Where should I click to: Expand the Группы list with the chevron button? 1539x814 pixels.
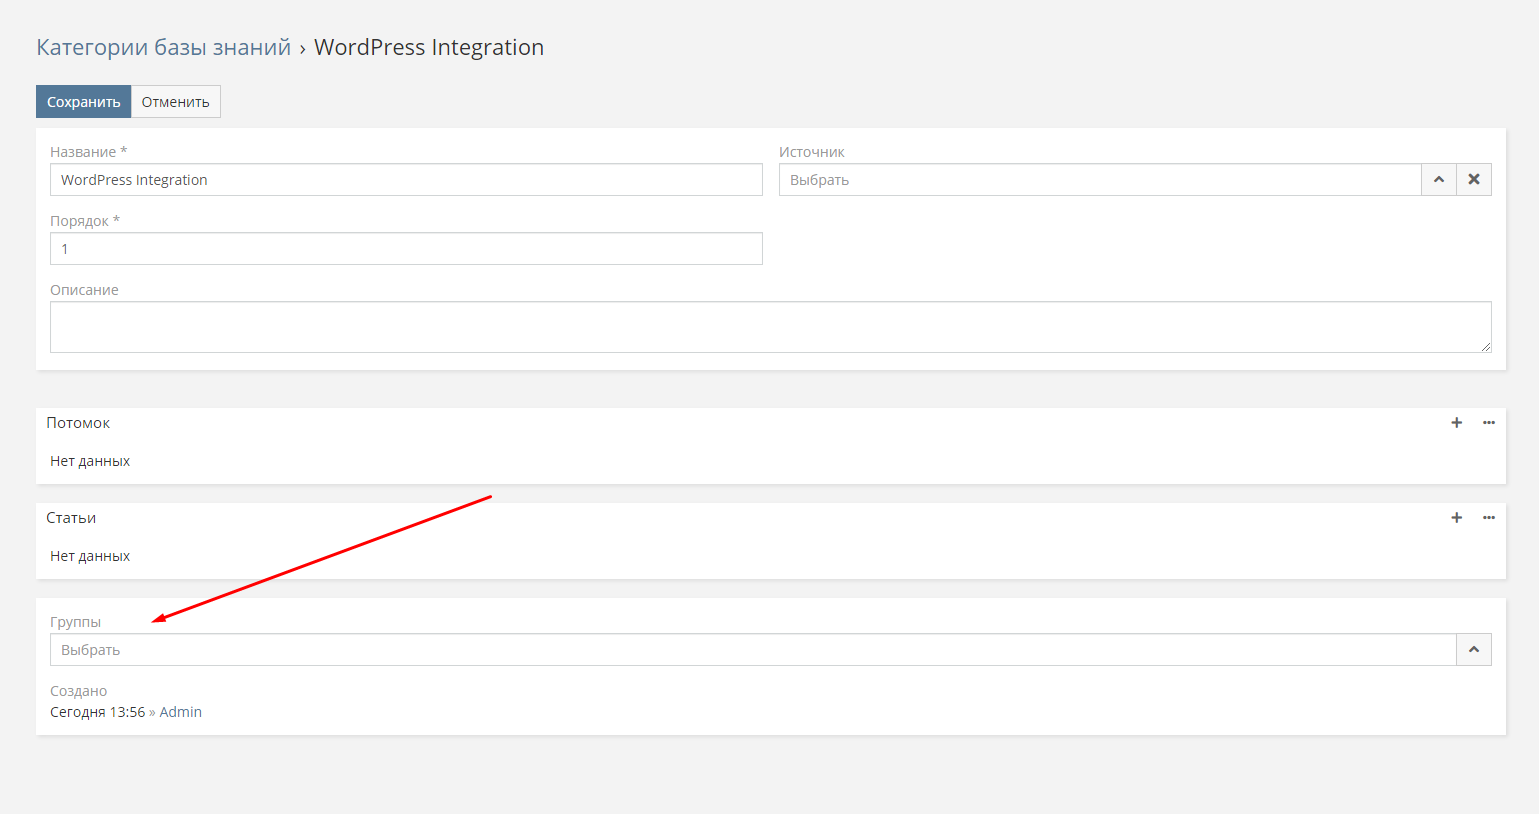coord(1473,650)
